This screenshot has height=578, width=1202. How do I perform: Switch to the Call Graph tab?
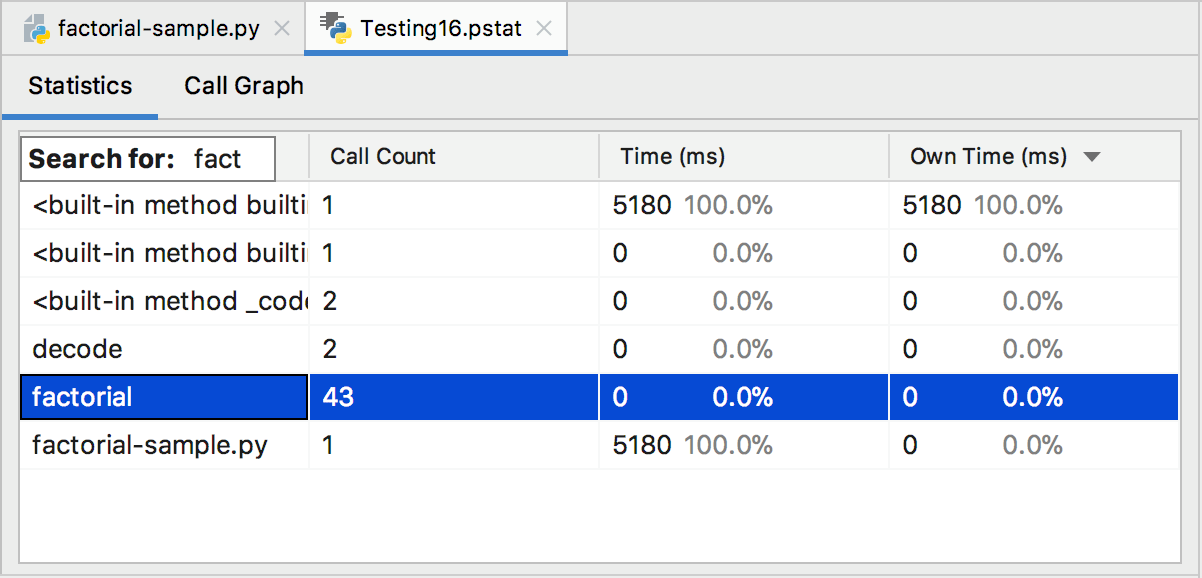(x=244, y=86)
